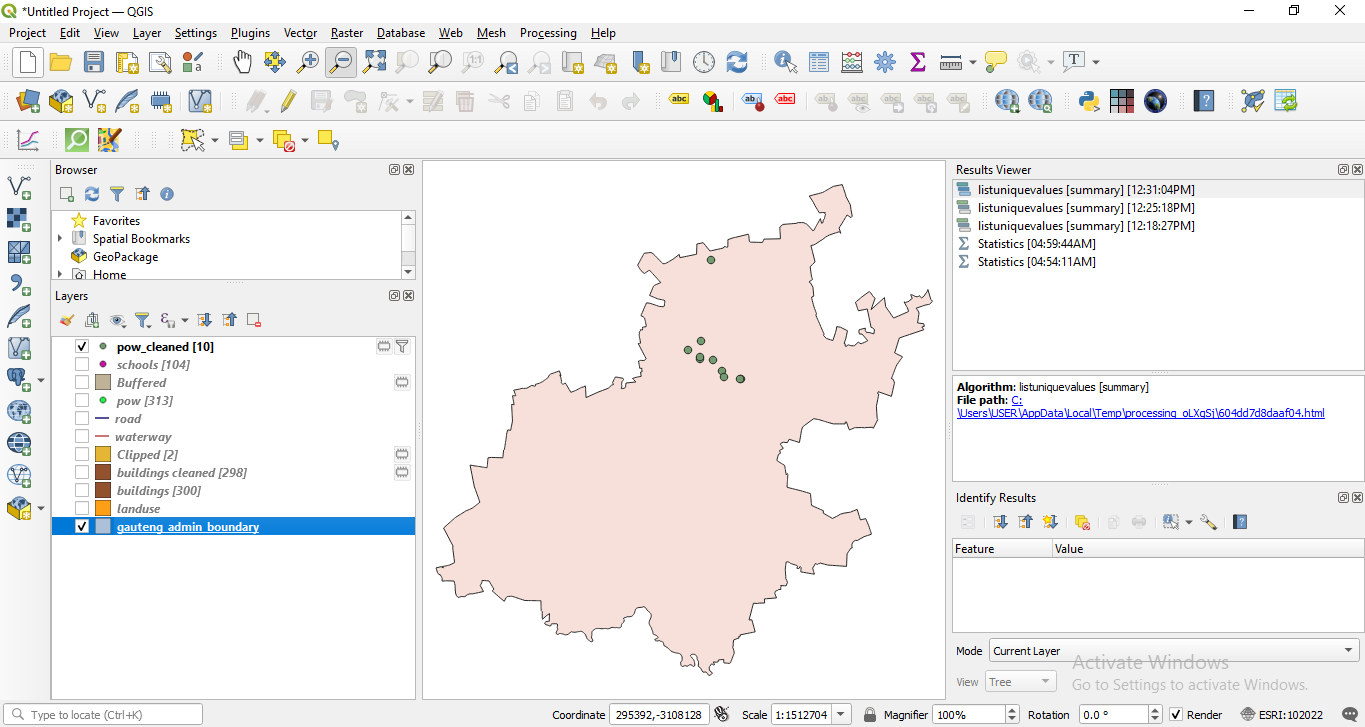Open the Plugins menu
The image size is (1365, 727).
click(x=250, y=33)
